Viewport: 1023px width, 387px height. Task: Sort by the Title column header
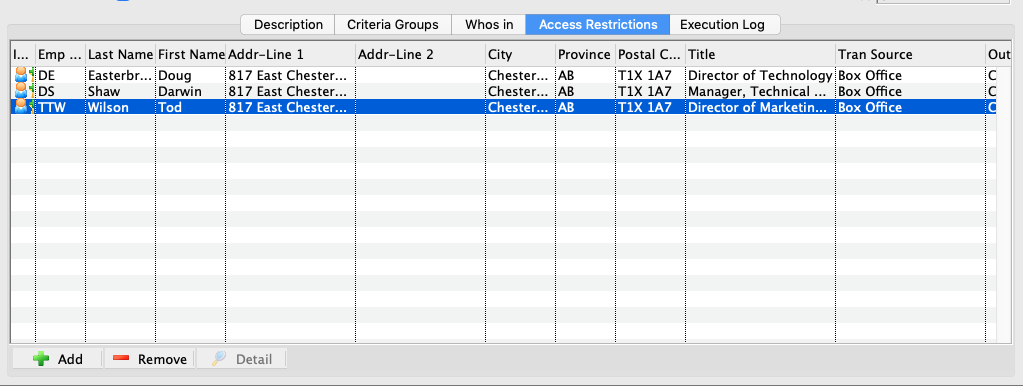point(760,55)
